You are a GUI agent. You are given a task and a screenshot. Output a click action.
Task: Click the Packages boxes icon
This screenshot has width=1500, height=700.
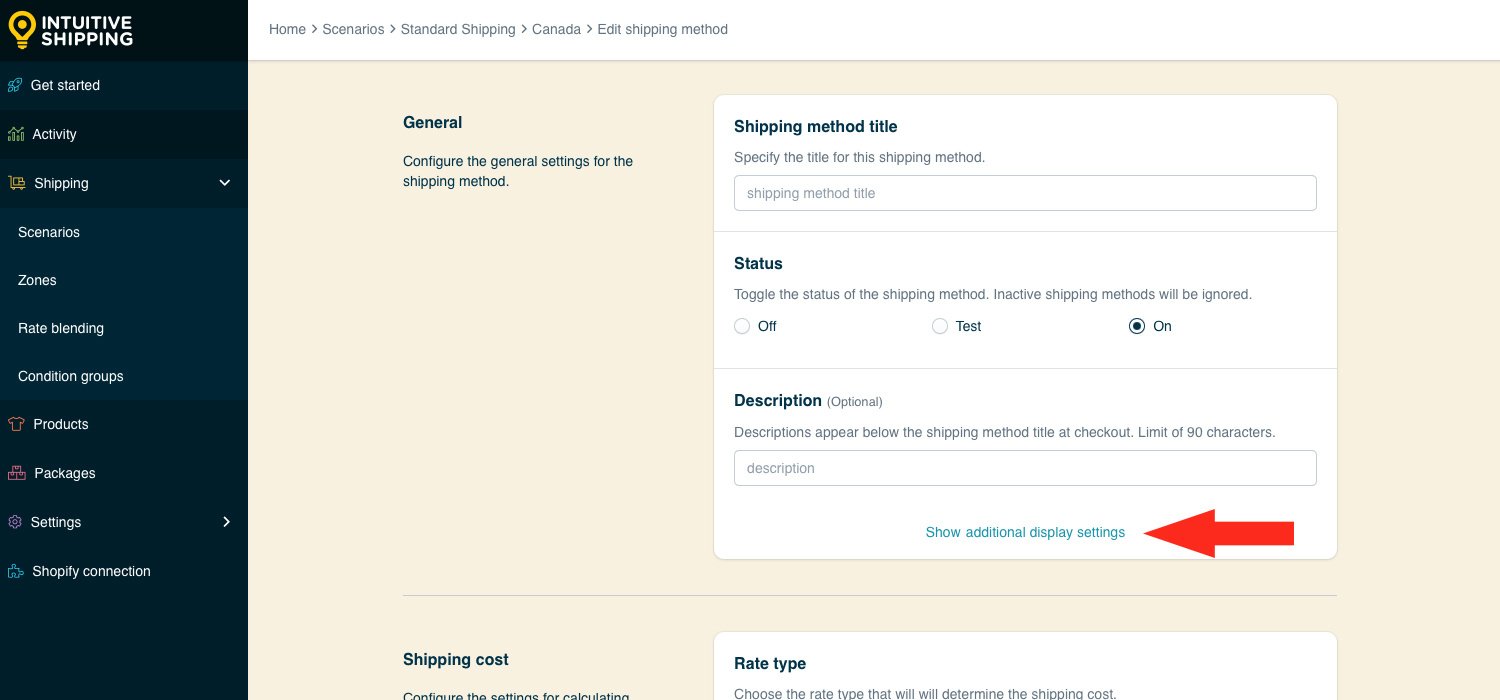point(15,473)
